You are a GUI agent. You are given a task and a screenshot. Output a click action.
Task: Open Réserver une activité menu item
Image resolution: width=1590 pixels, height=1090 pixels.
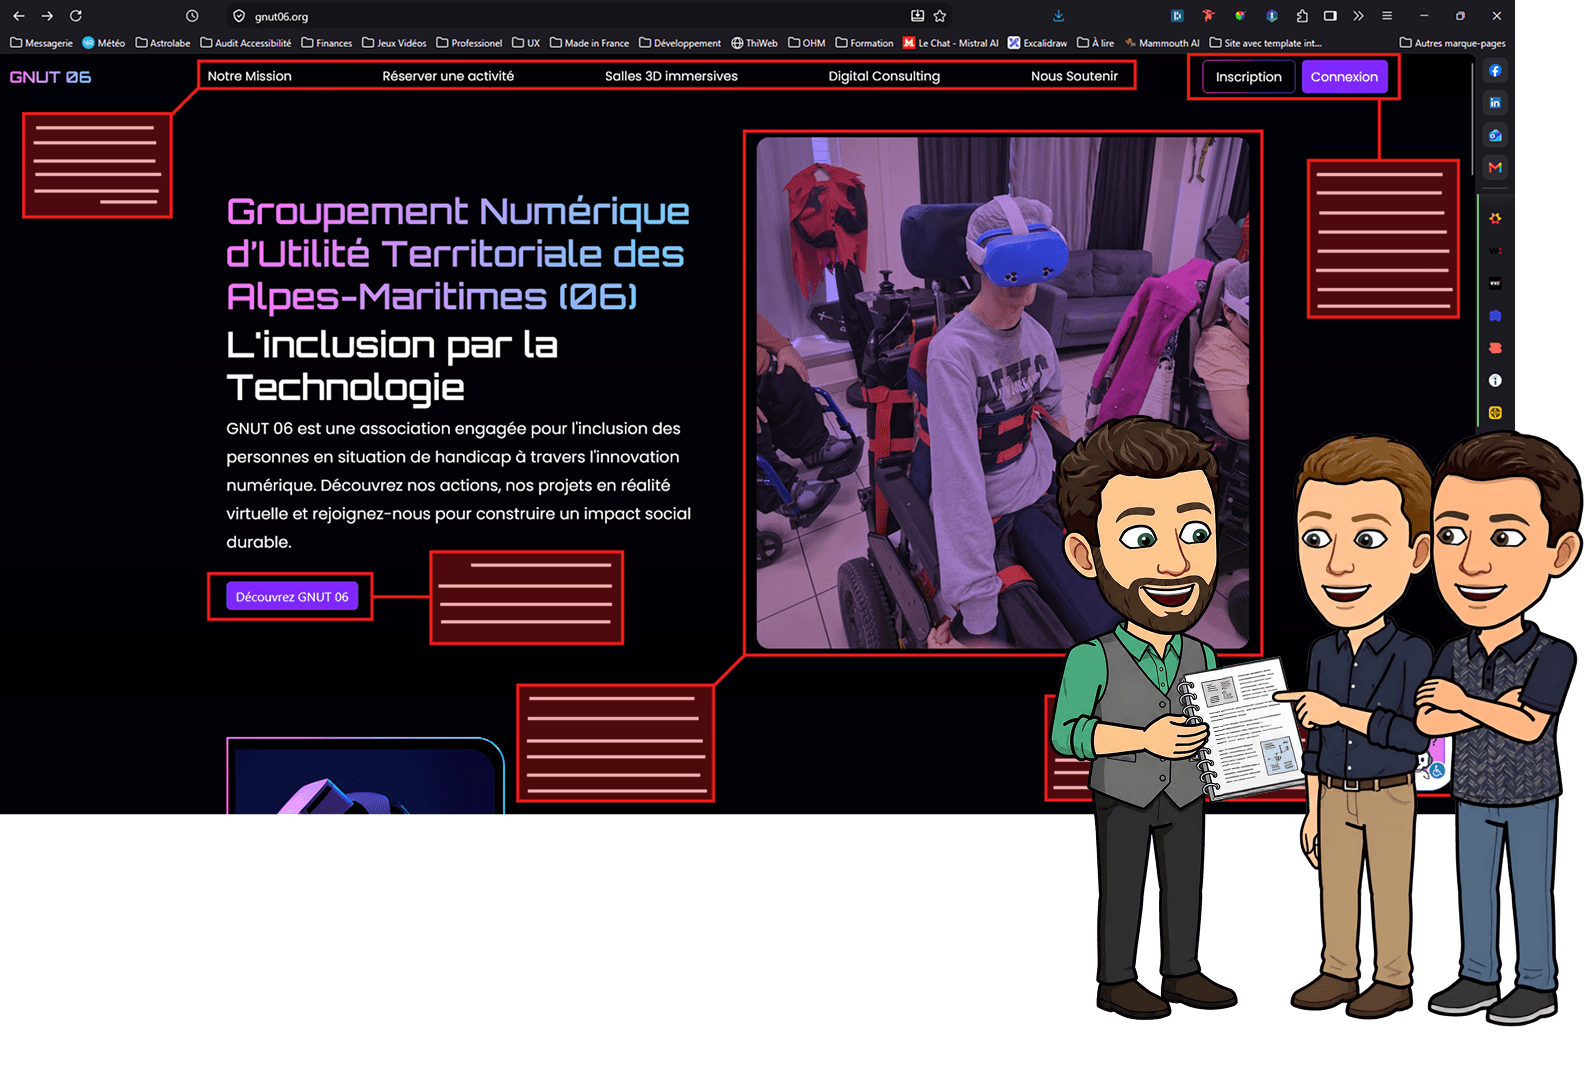click(448, 76)
